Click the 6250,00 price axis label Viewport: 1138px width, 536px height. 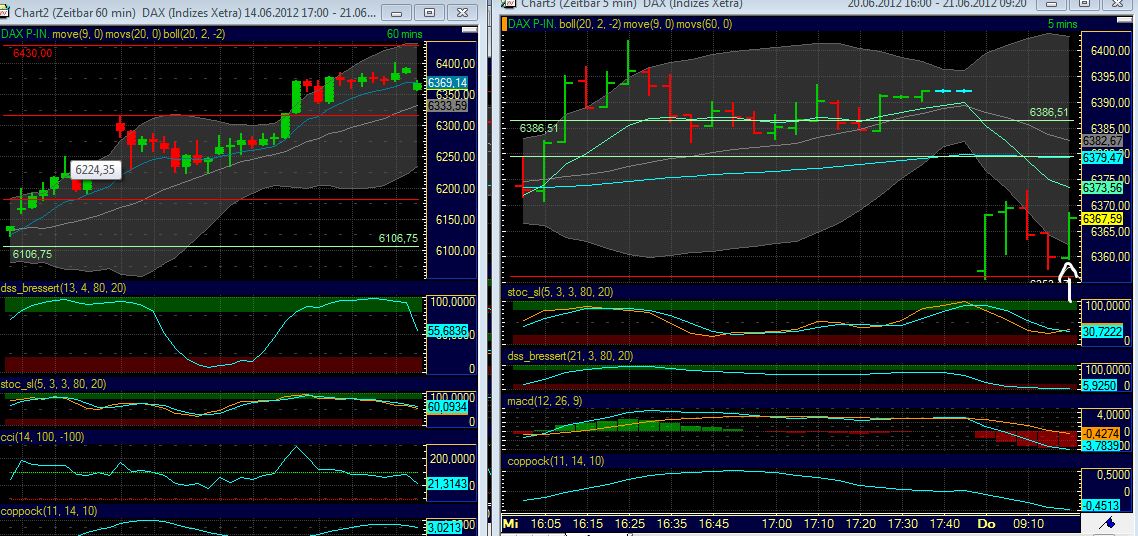(x=456, y=157)
